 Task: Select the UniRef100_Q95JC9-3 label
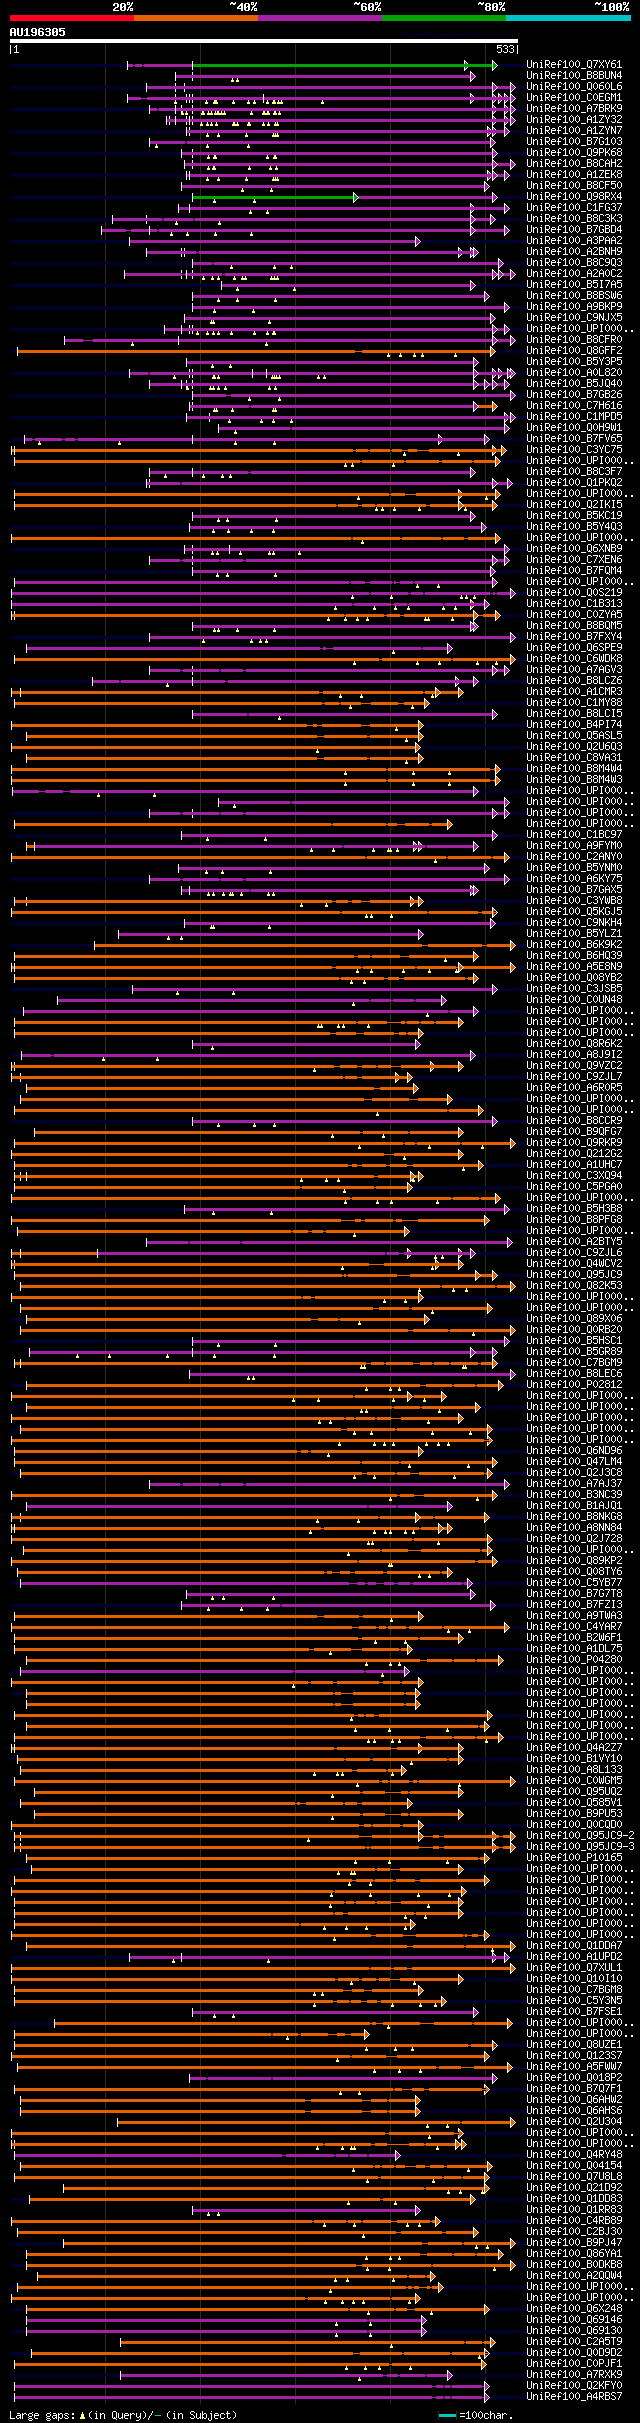tap(580, 1847)
